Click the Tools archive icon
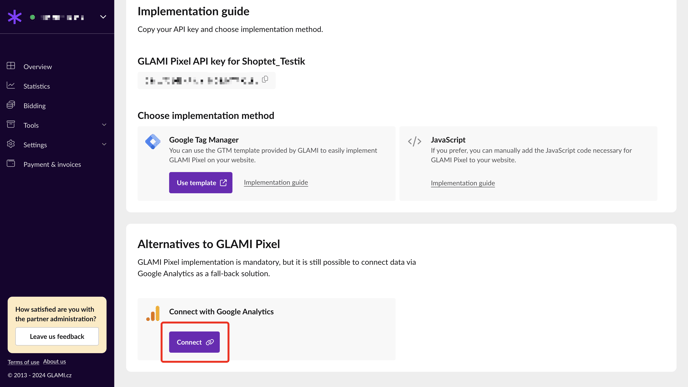 coord(11,125)
